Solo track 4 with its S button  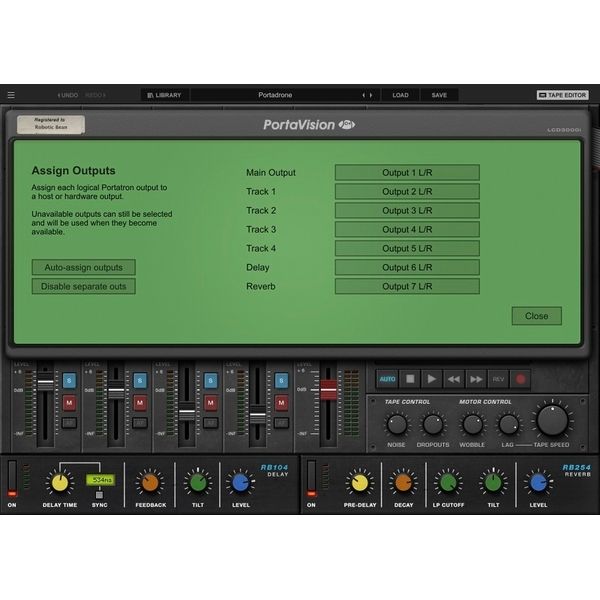point(281,381)
